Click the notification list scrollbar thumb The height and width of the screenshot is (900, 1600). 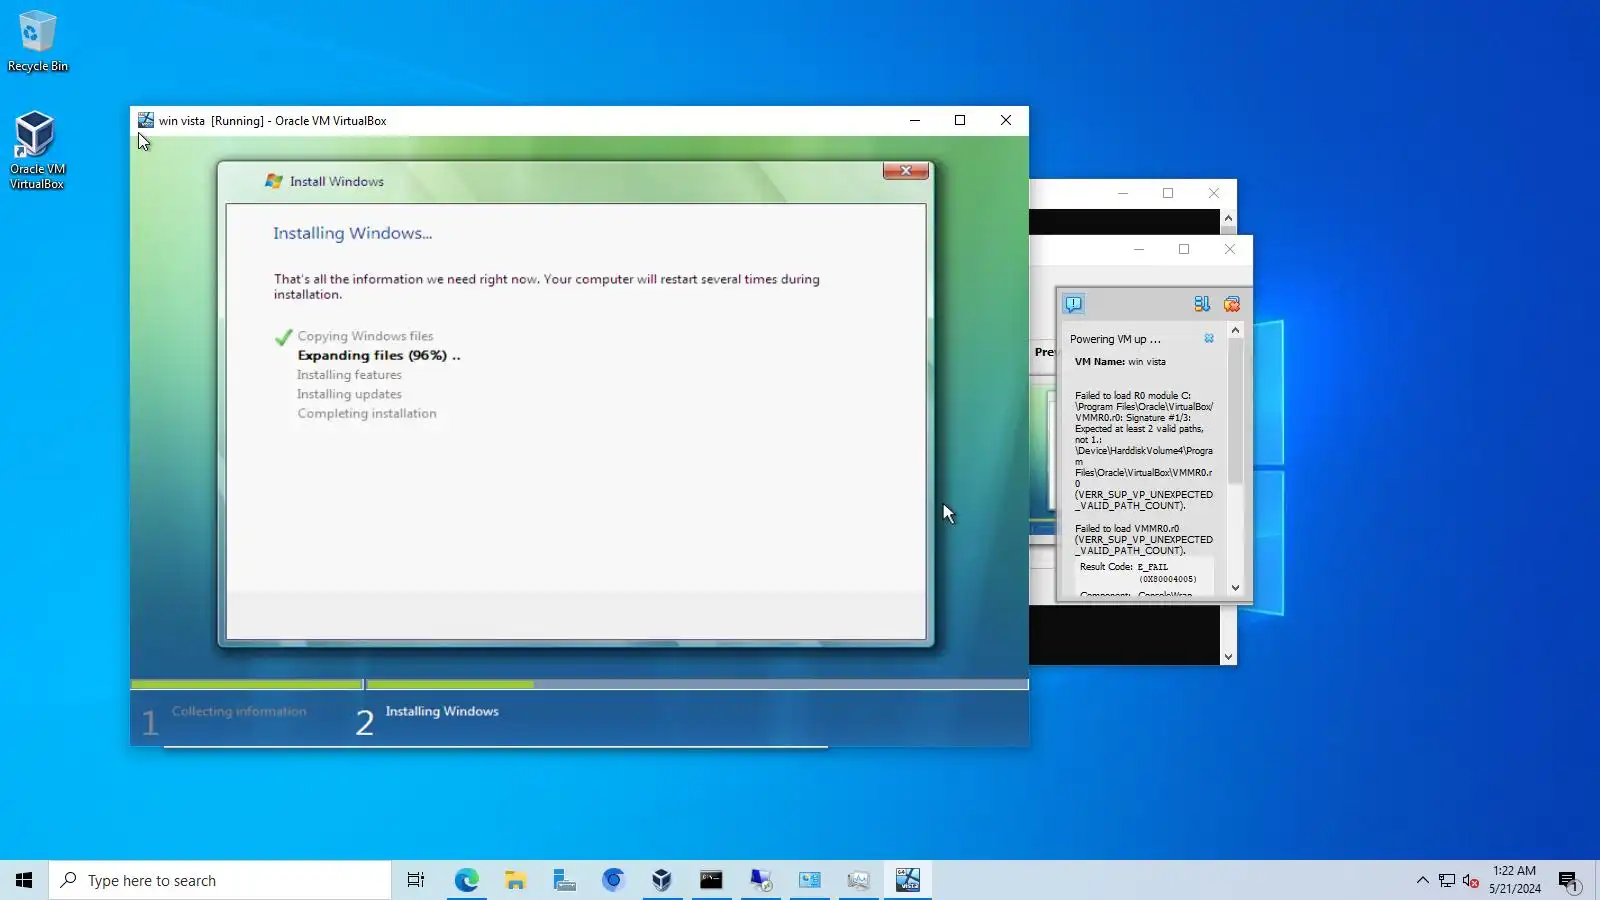click(x=1235, y=410)
